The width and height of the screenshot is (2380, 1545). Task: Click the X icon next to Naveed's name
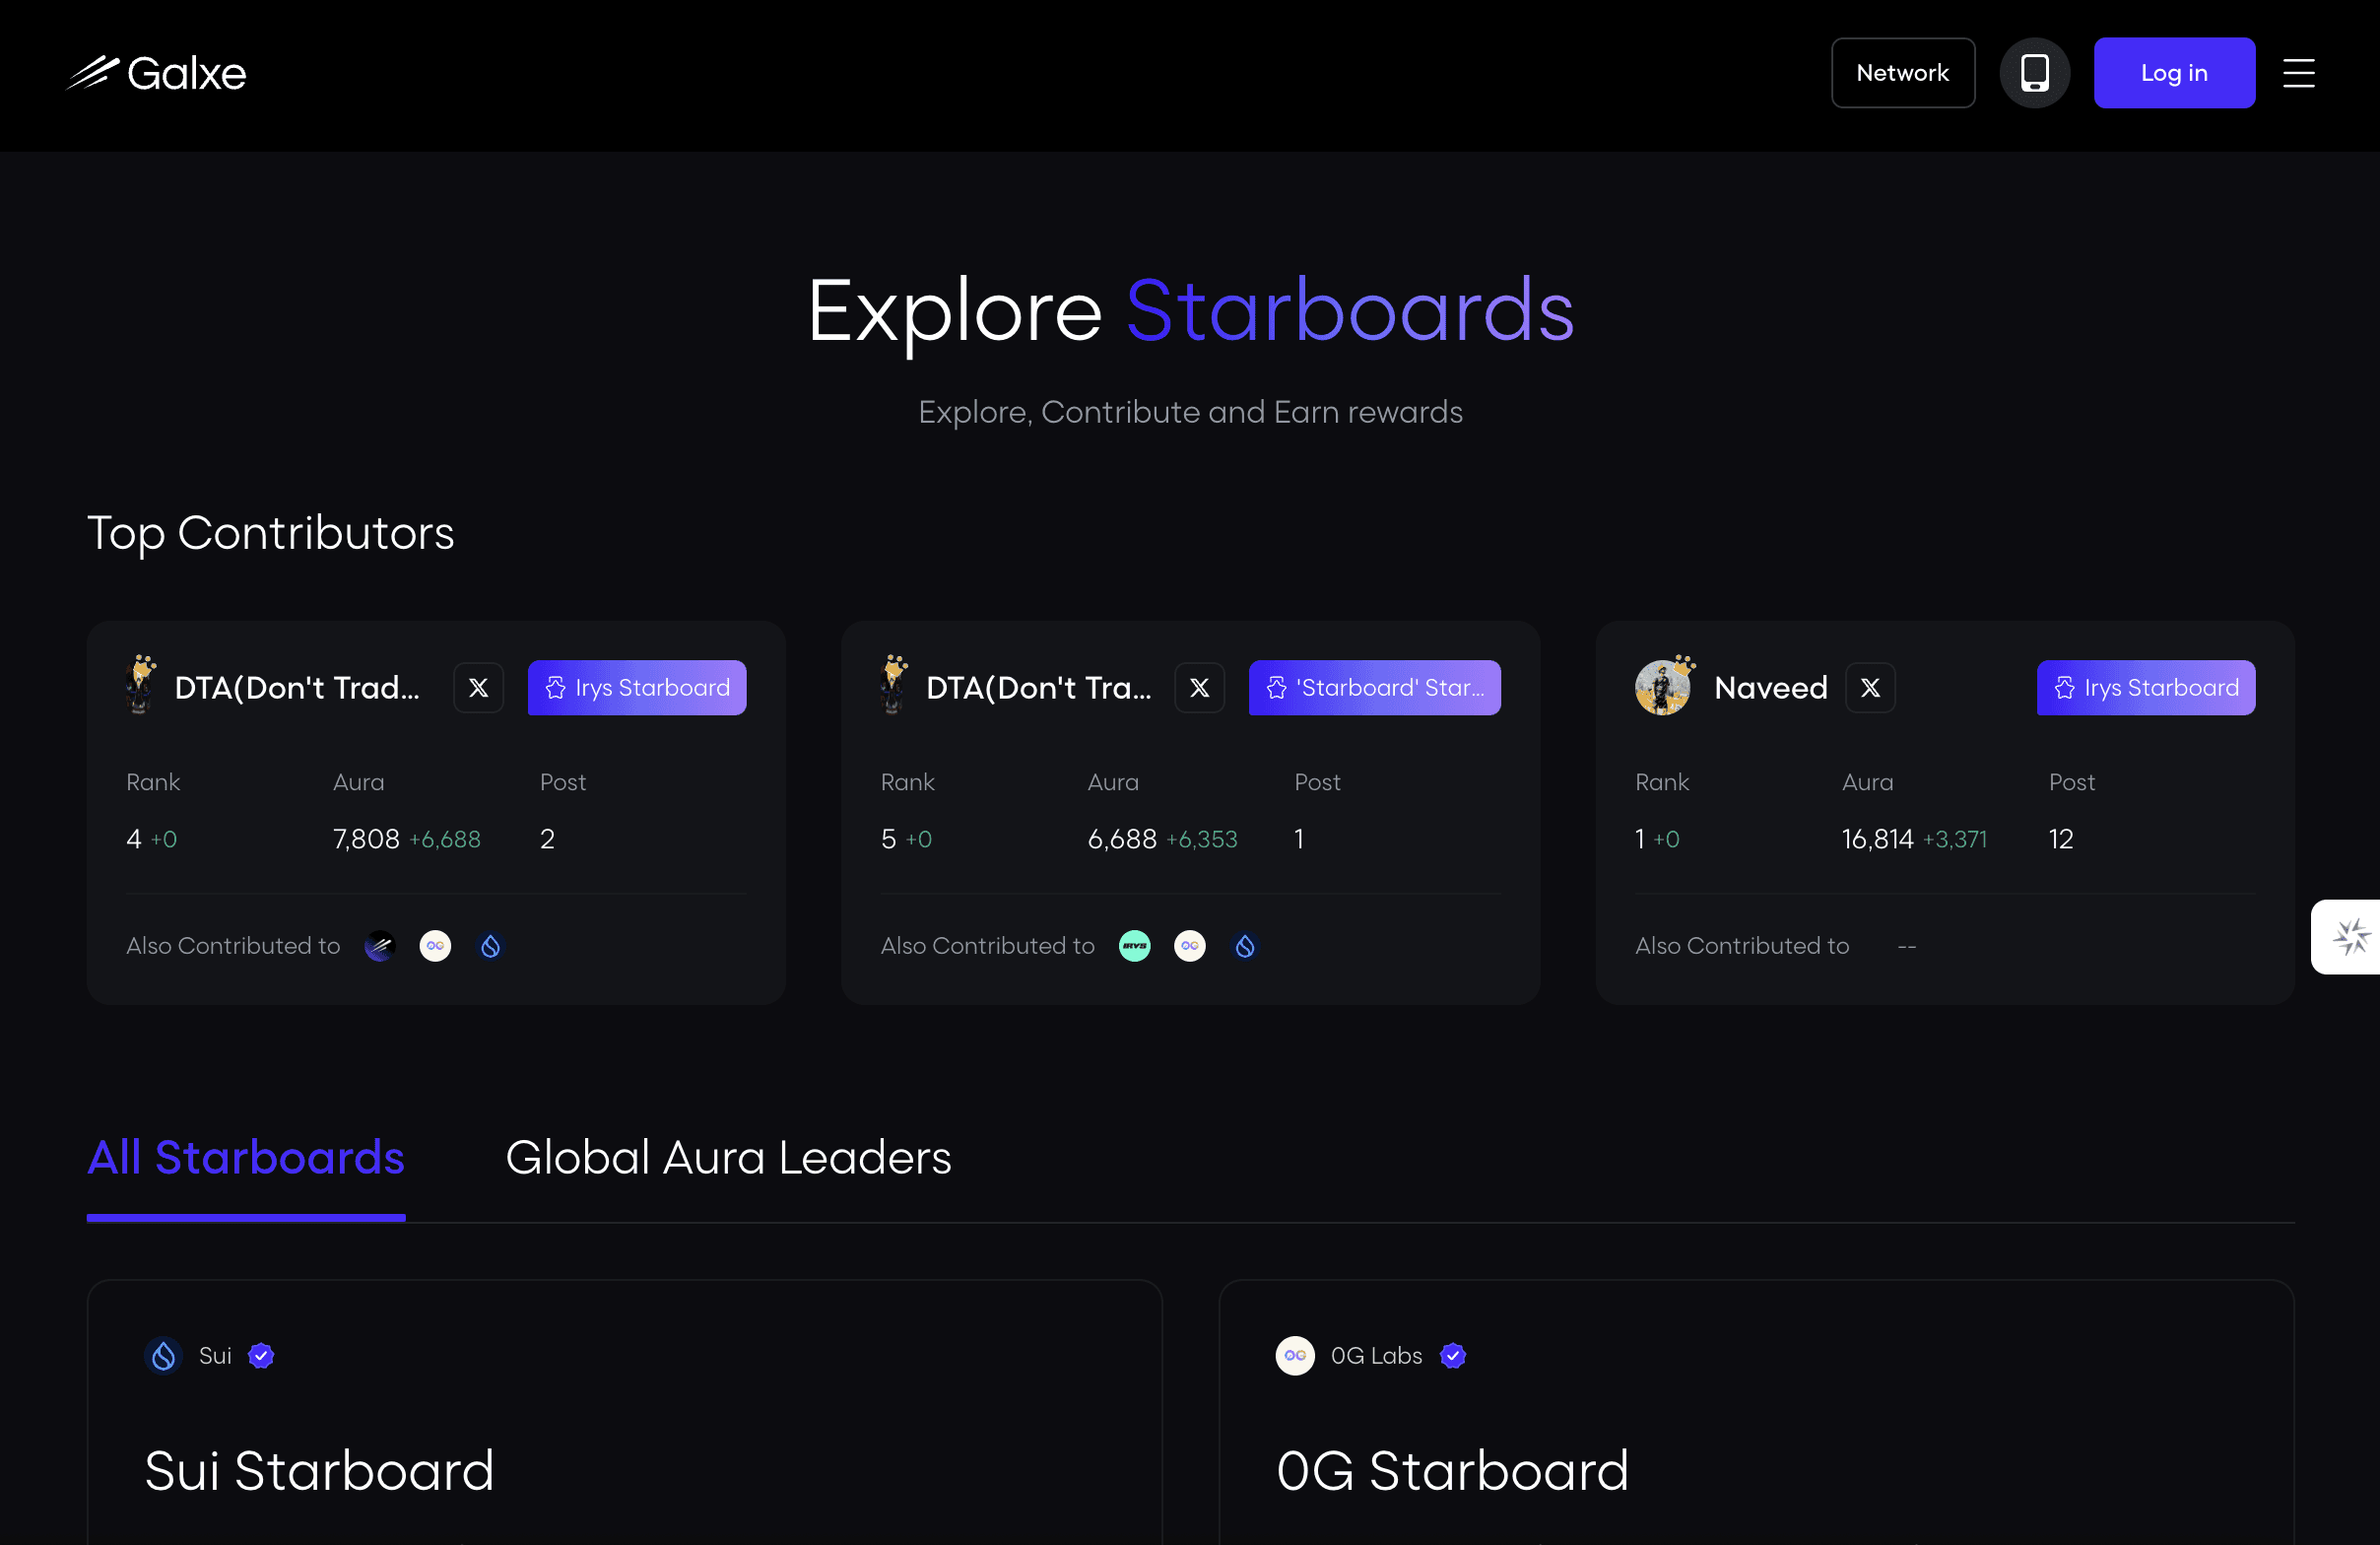coord(1870,687)
